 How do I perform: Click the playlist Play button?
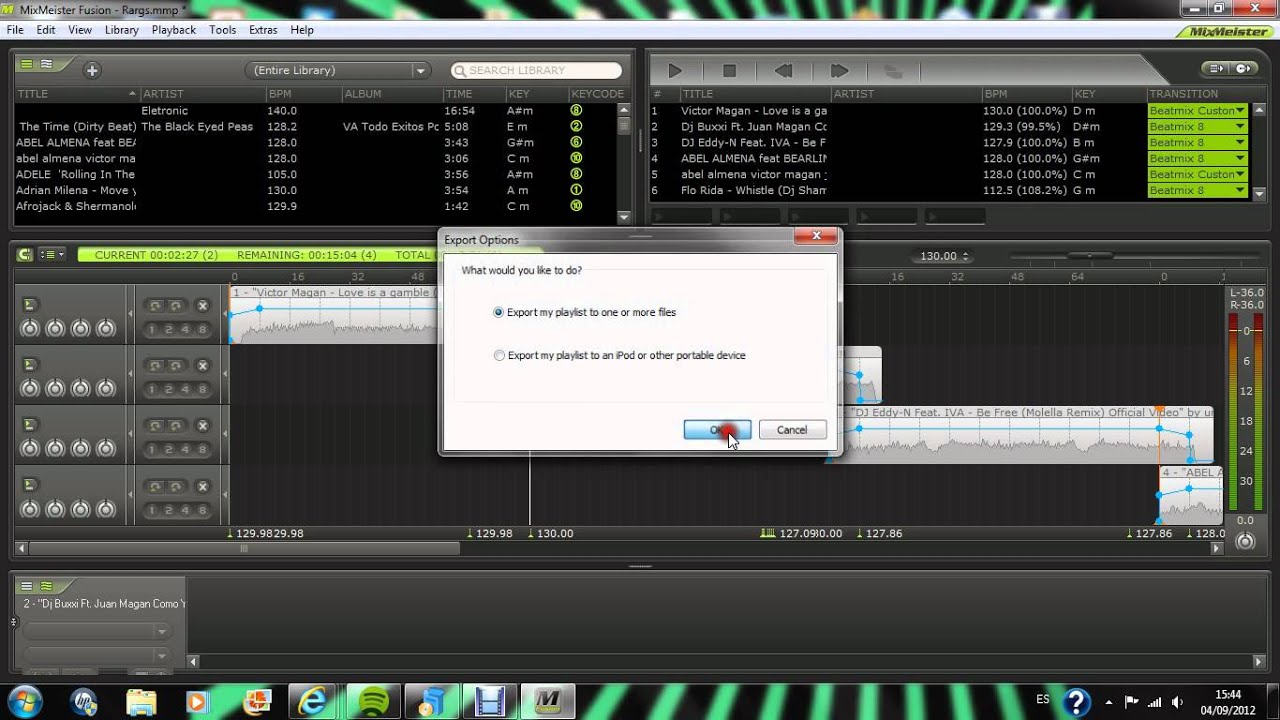click(675, 70)
